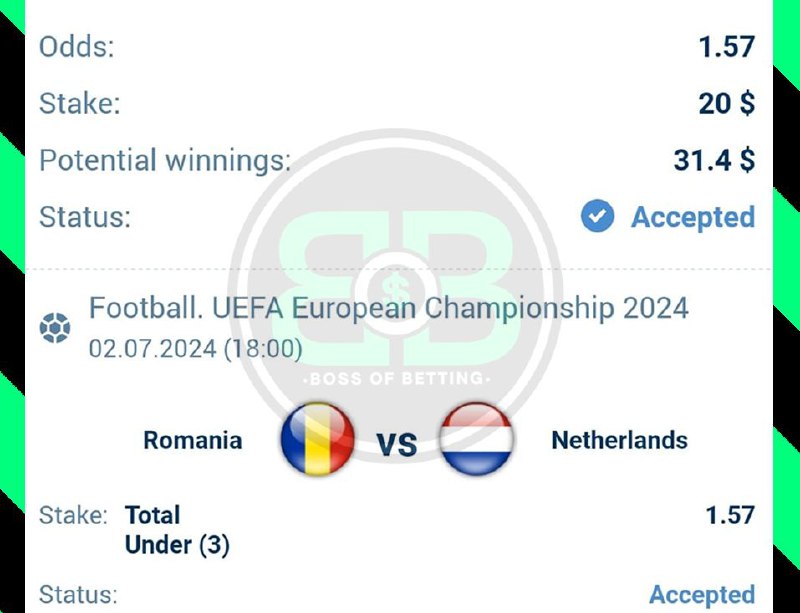Click the 1.57 value beside Odds label

pyautogui.click(x=727, y=46)
